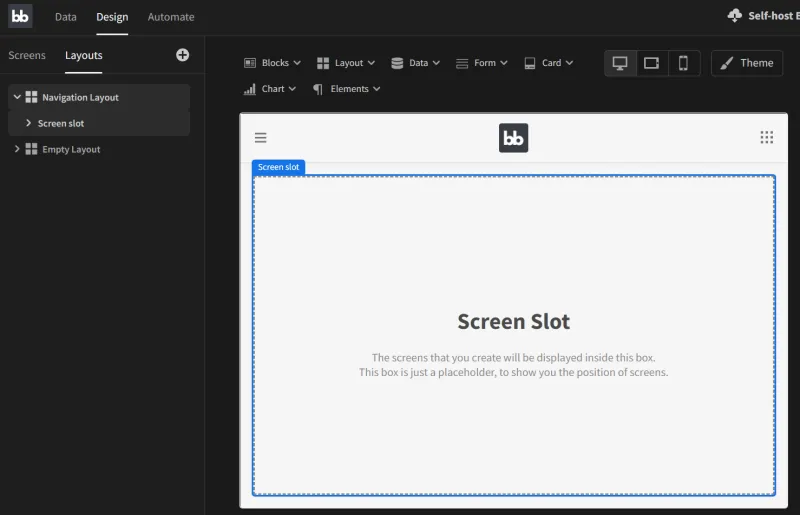Expand the Empty Layout tree item
The height and width of the screenshot is (515, 800).
point(17,149)
